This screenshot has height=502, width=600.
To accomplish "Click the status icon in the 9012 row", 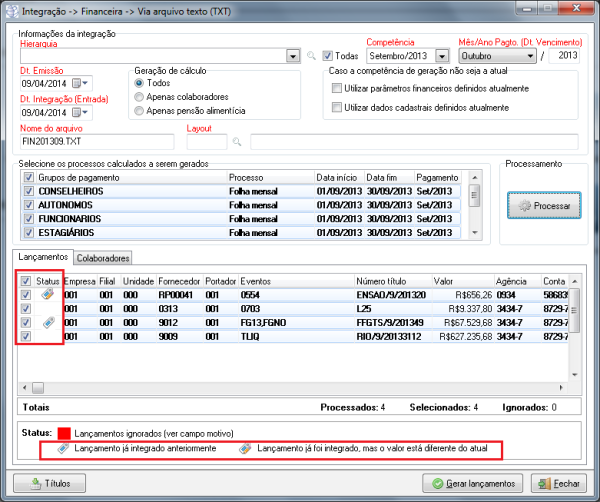I will (47, 323).
